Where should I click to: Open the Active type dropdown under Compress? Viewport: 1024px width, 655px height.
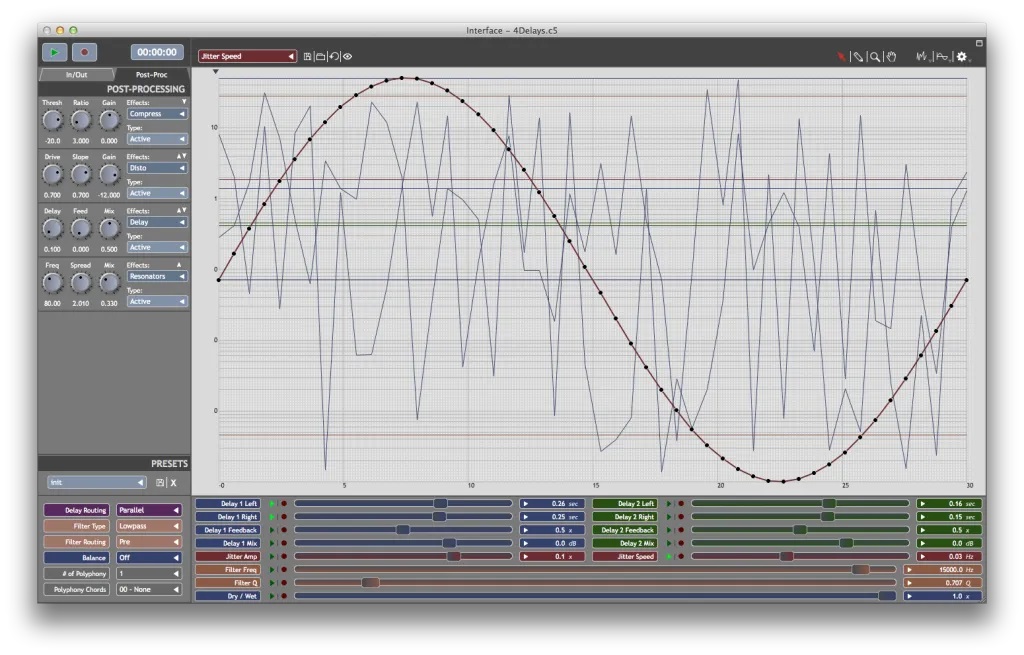coord(157,140)
